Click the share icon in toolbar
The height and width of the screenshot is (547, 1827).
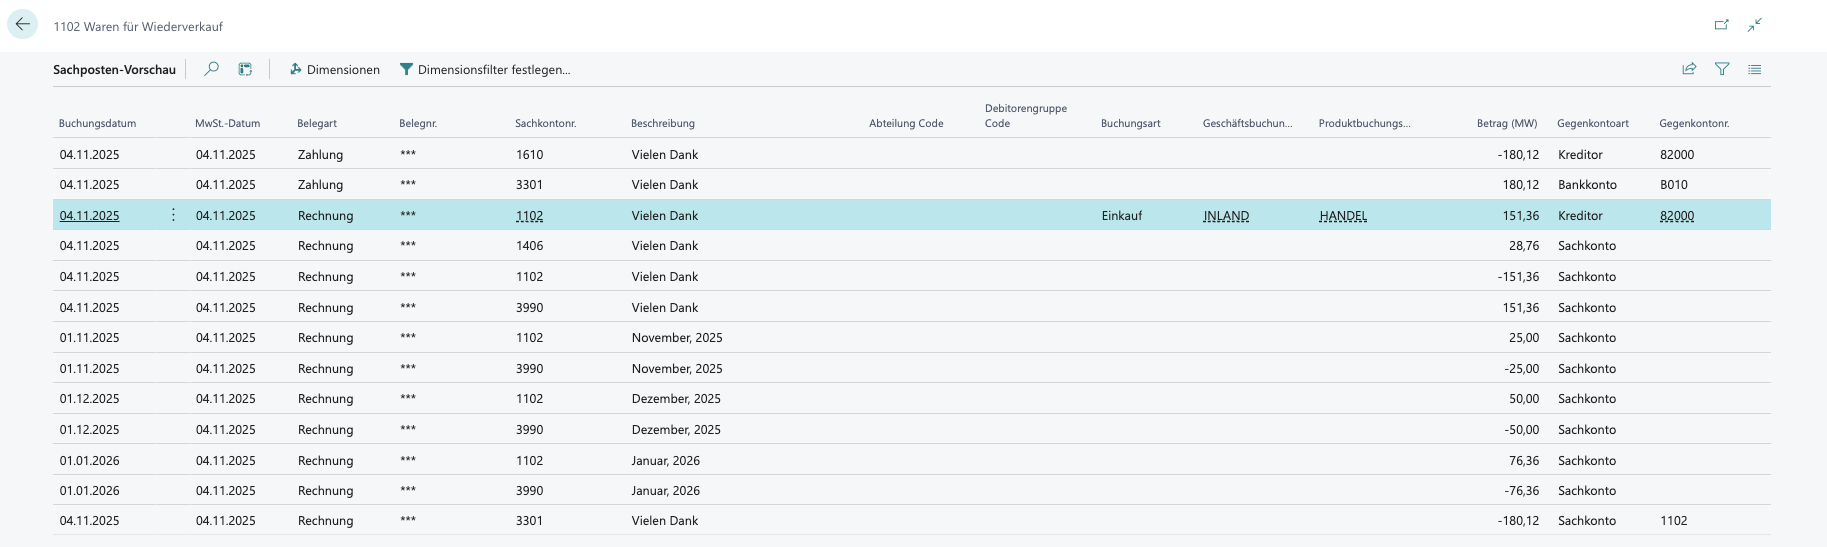[x=1689, y=69]
